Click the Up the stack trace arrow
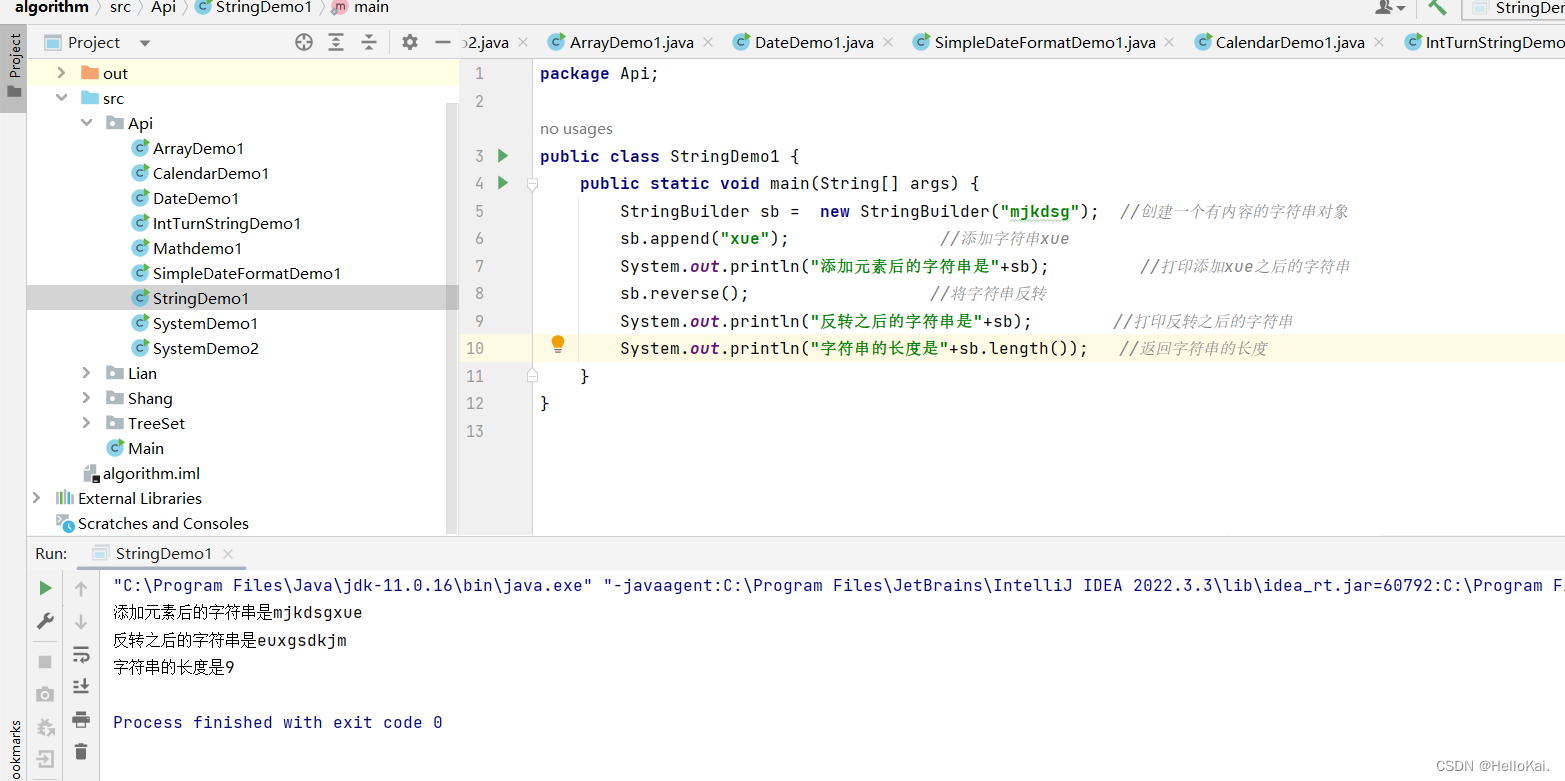Screen dimensions: 1565x781 tap(81, 588)
